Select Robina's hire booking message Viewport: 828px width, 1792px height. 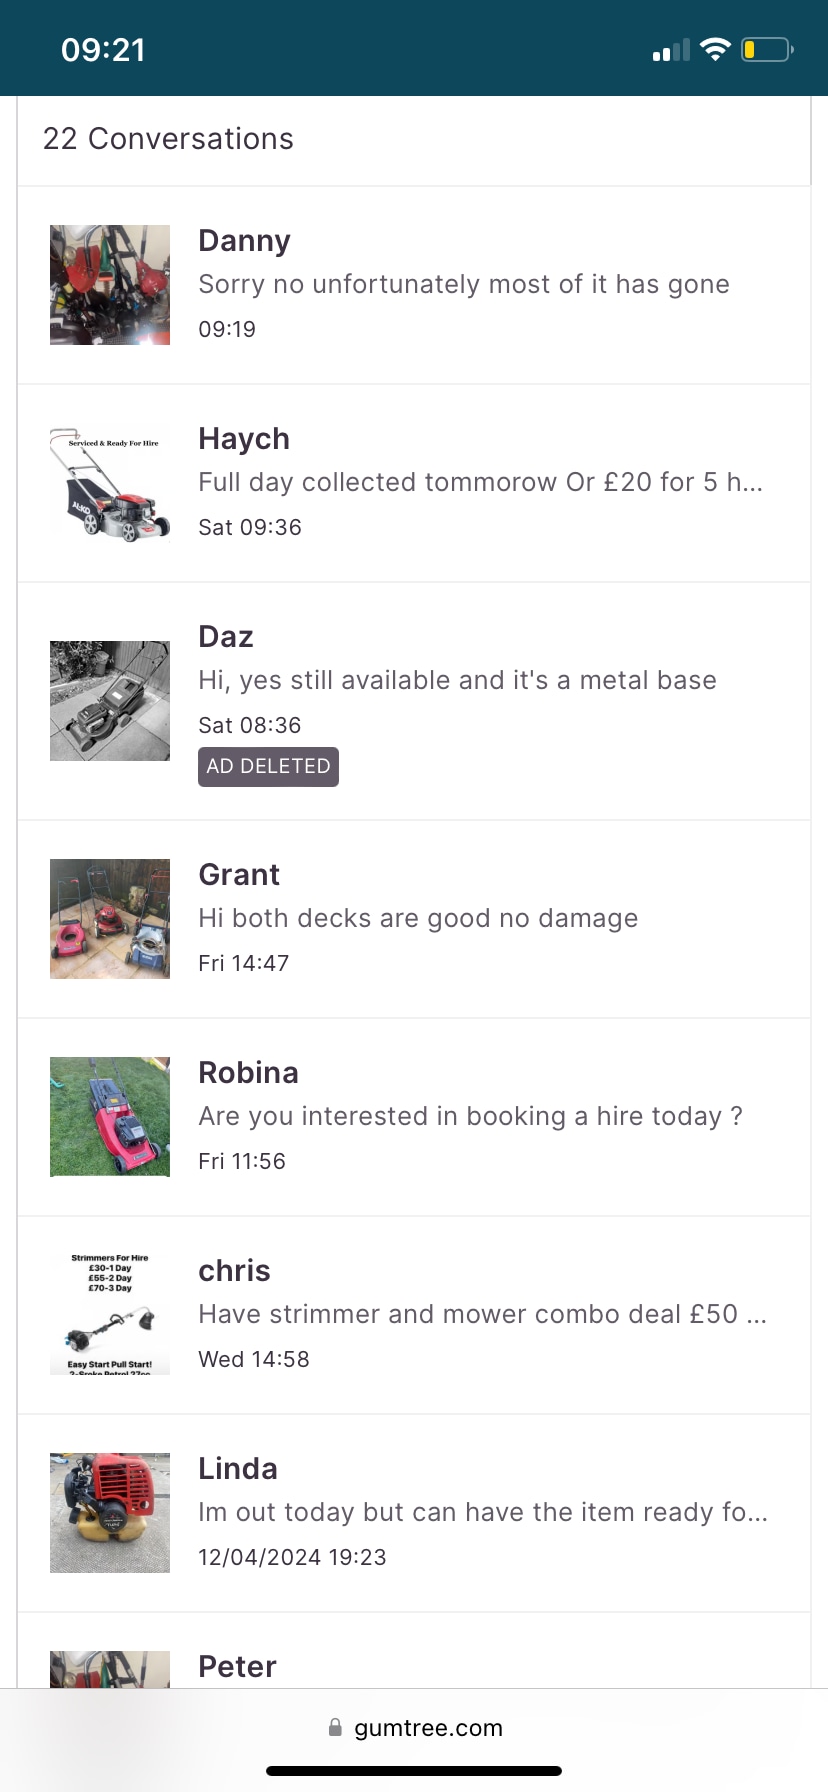coord(470,1117)
